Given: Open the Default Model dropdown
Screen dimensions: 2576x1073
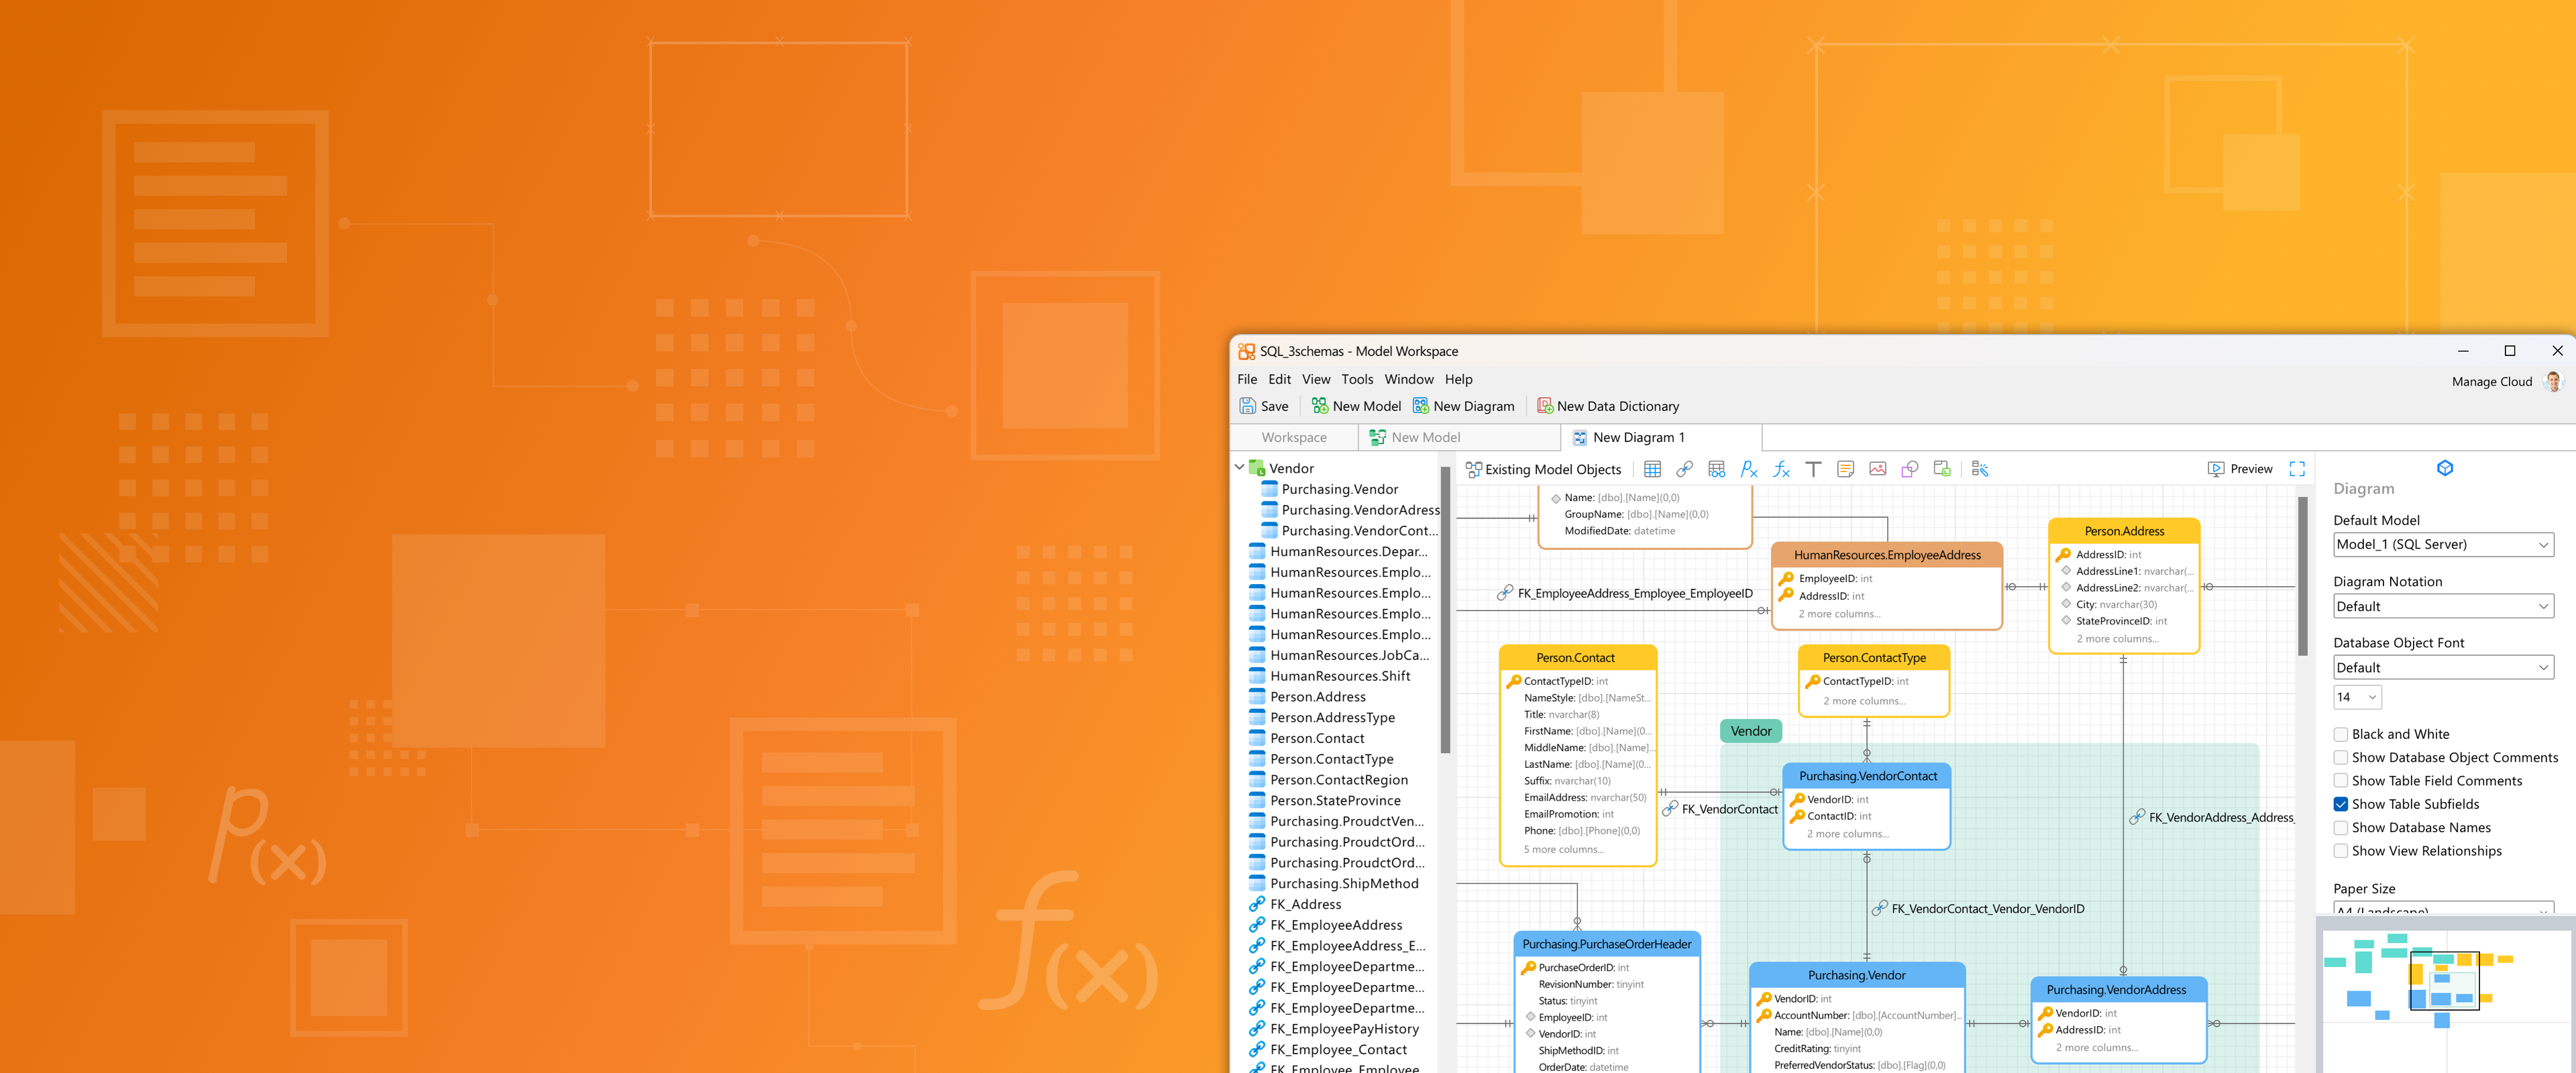Looking at the screenshot, I should (2442, 545).
